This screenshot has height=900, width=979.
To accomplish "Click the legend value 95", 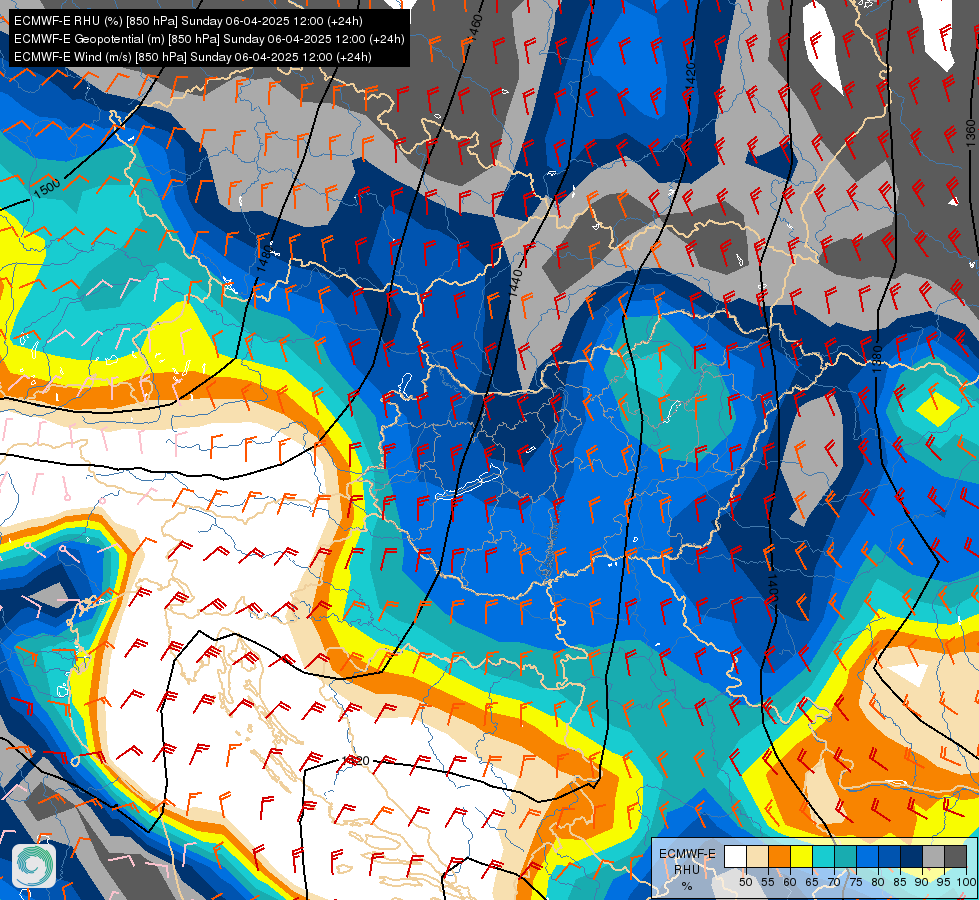I will [944, 882].
